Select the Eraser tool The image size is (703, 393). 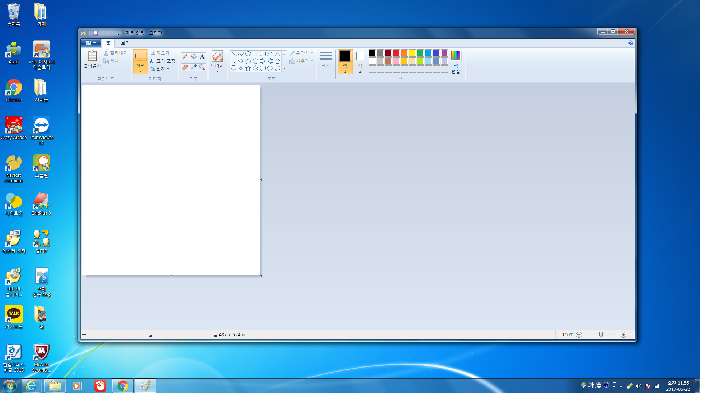point(185,67)
